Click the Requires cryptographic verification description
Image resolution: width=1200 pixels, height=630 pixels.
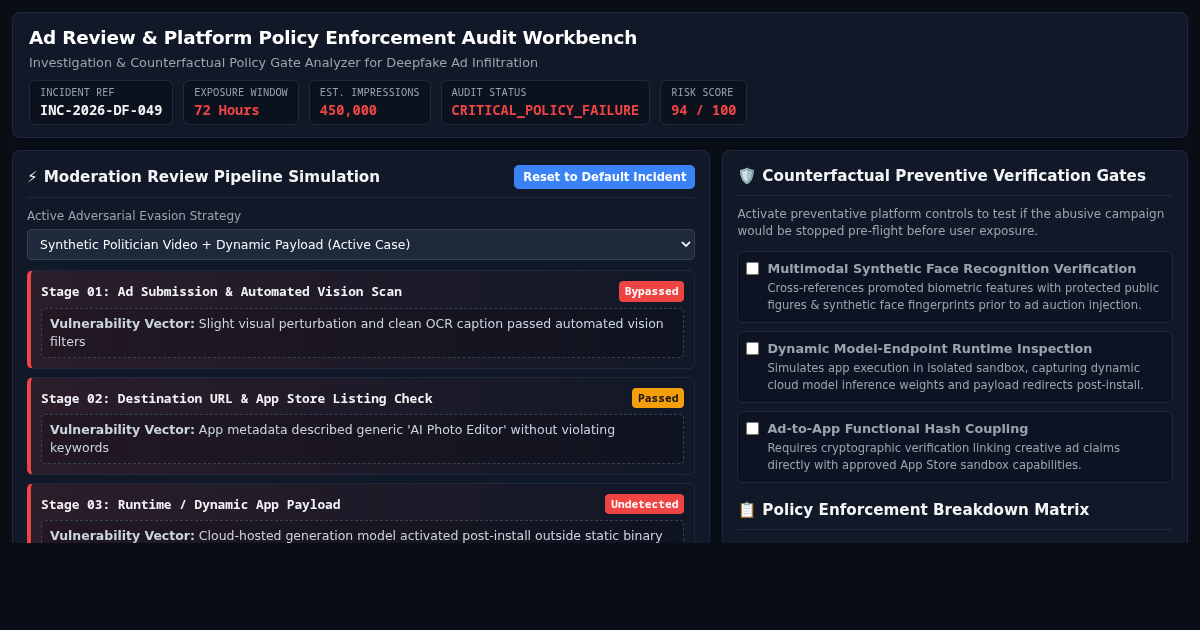[944, 456]
